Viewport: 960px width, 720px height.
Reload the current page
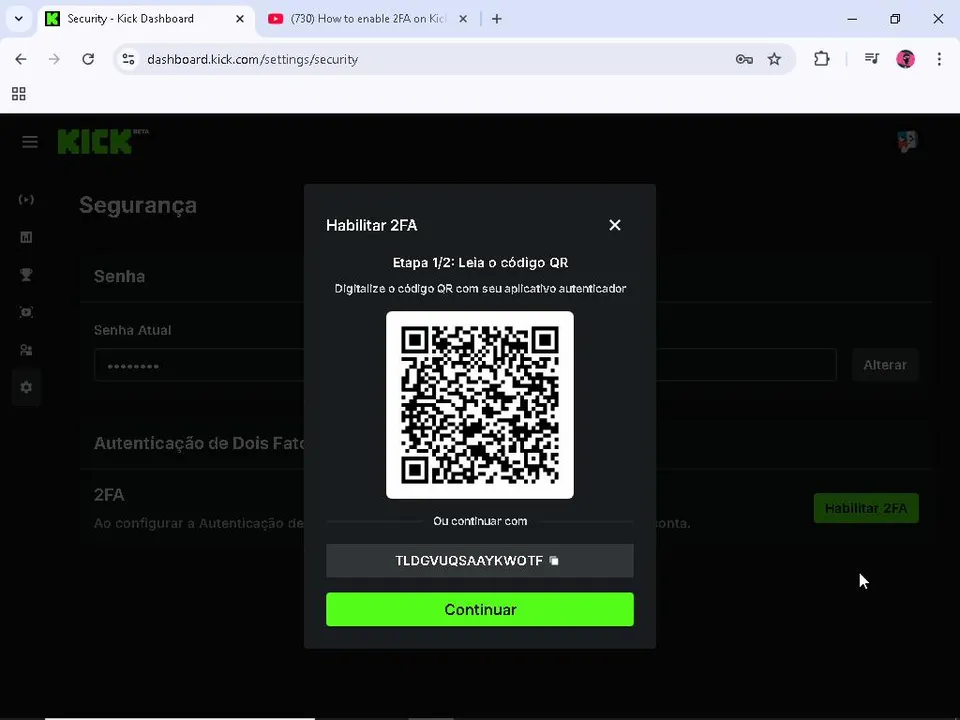pyautogui.click(x=88, y=59)
